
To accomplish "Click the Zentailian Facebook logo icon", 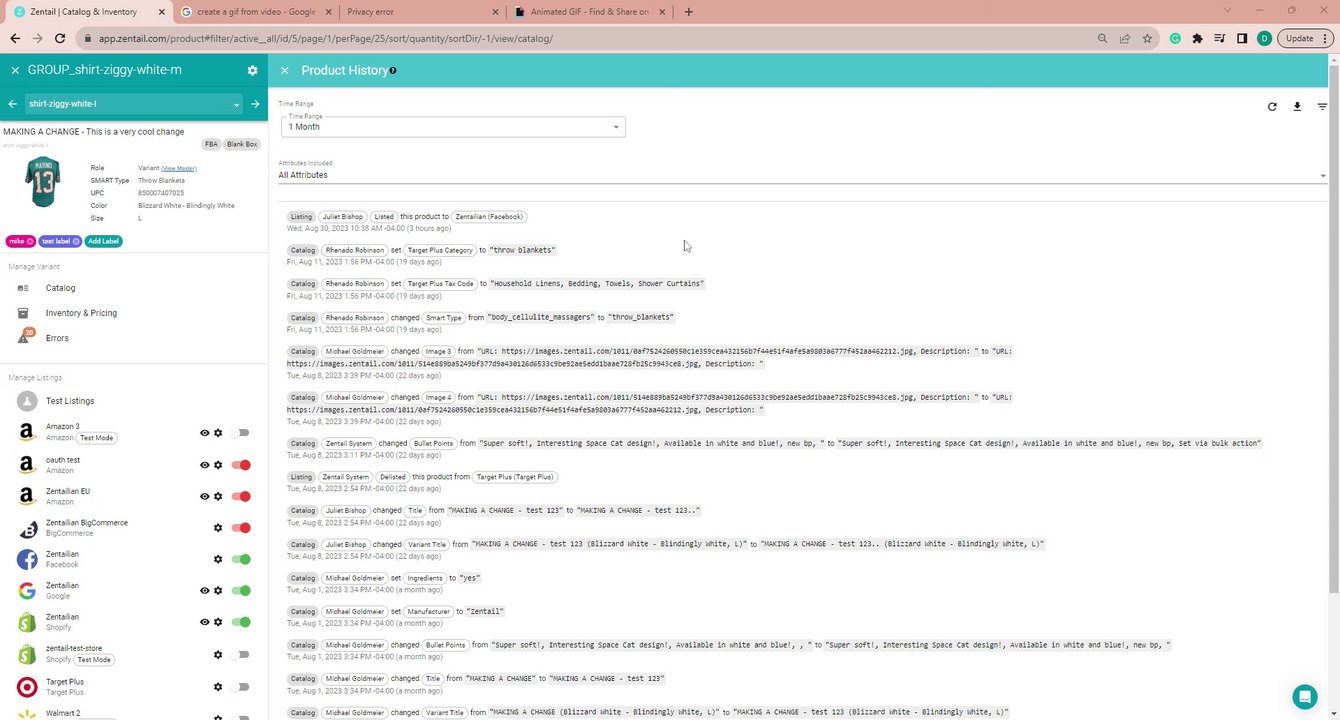I will point(27,559).
